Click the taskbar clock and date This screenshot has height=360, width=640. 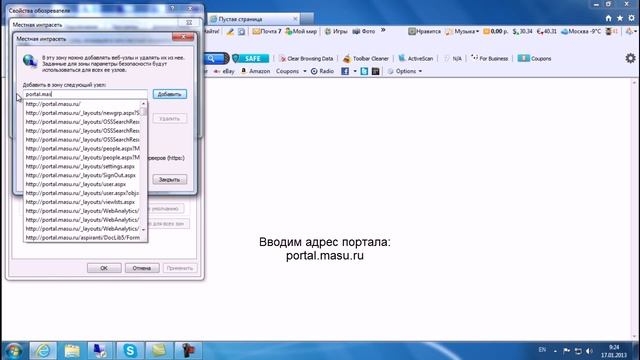(613, 351)
